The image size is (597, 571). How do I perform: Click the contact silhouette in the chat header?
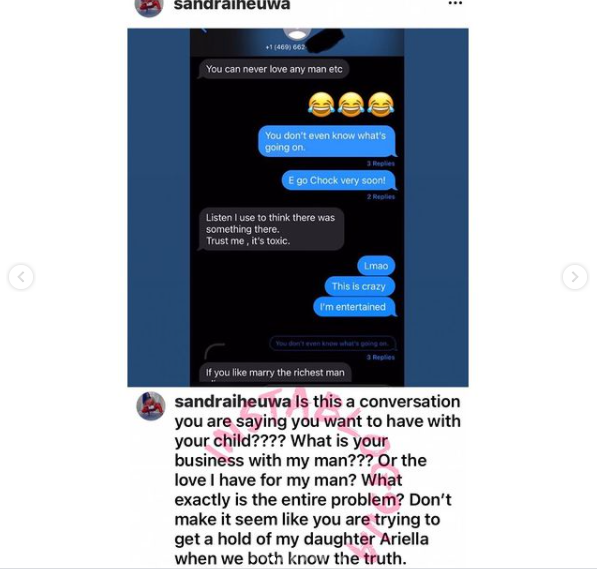(x=297, y=33)
